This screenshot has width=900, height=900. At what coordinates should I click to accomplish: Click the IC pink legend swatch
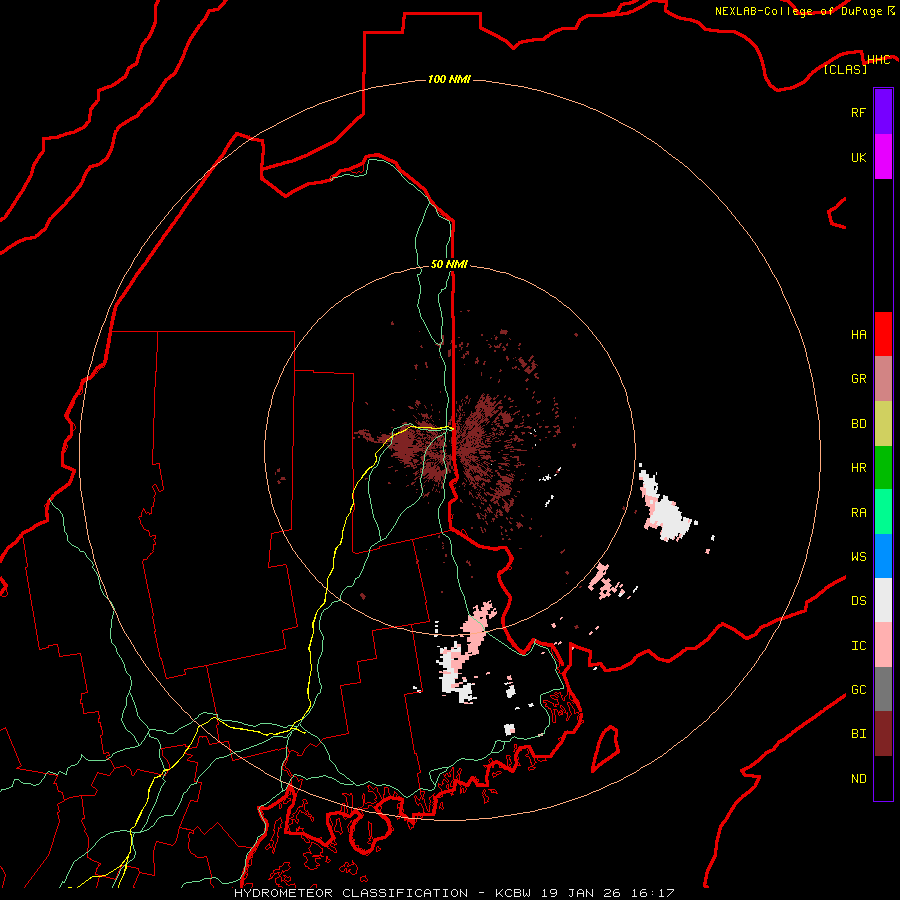(883, 645)
